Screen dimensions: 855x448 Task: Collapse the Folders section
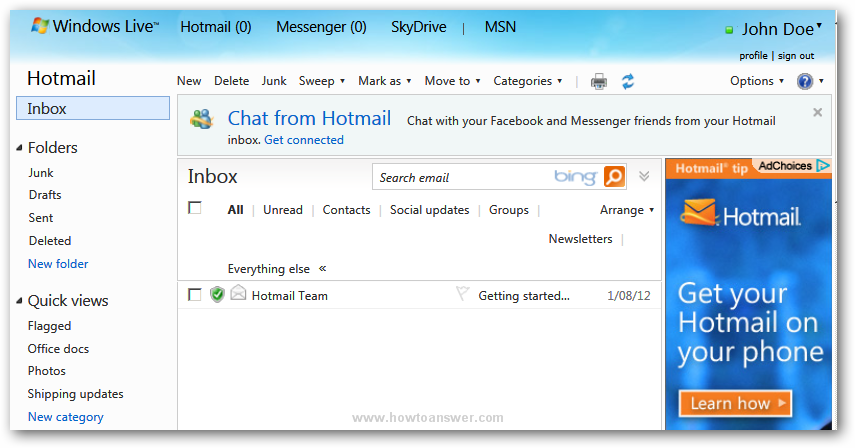point(19,148)
